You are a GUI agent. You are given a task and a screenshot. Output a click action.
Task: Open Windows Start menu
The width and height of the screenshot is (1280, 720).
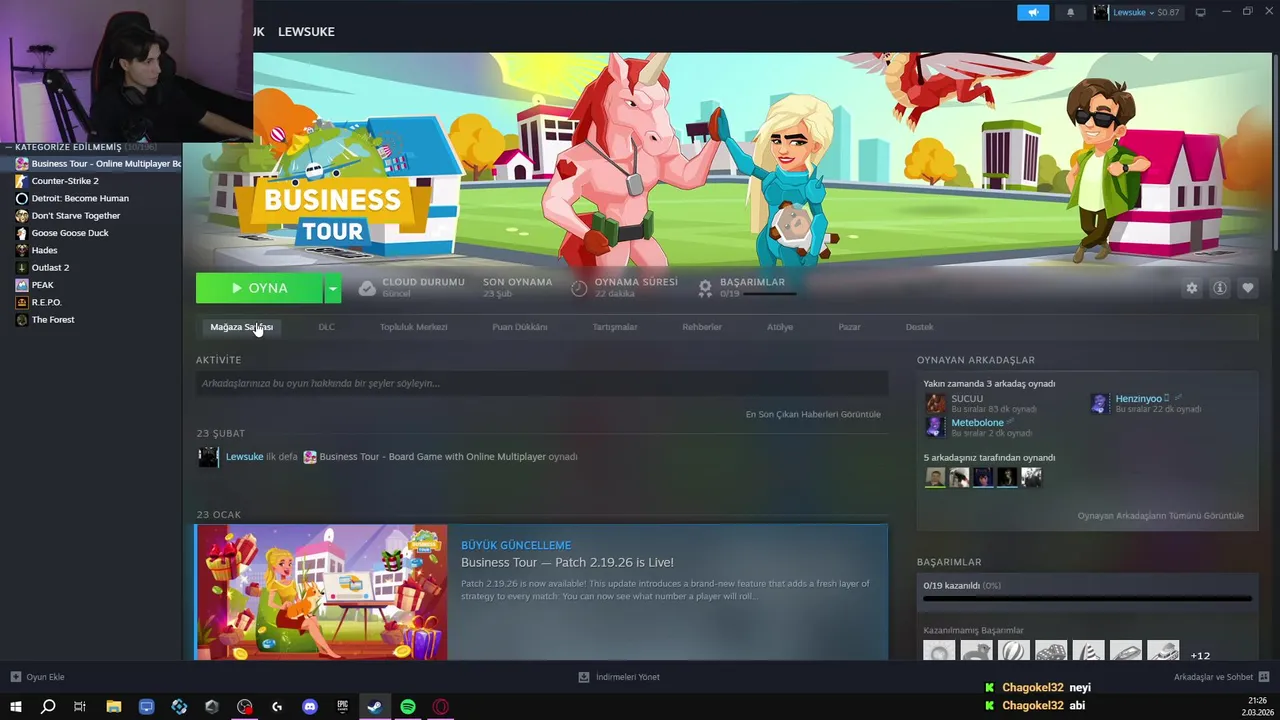(x=15, y=707)
